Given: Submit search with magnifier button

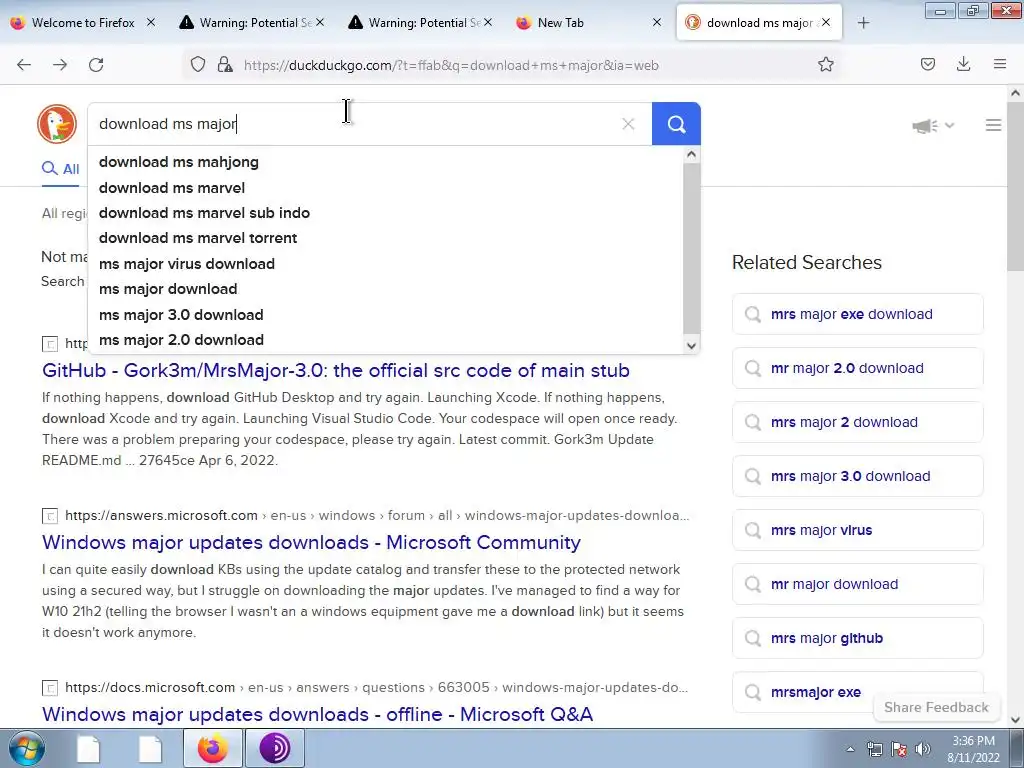Looking at the screenshot, I should point(676,124).
